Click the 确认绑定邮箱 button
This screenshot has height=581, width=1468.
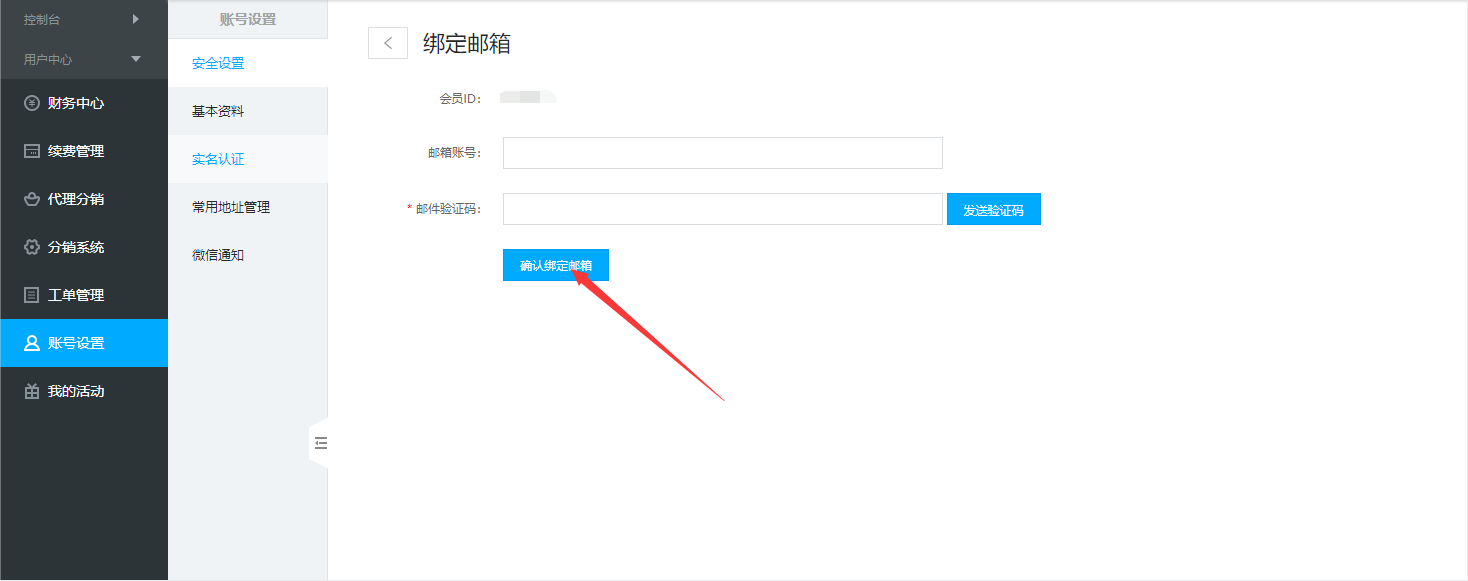pyautogui.click(x=555, y=265)
